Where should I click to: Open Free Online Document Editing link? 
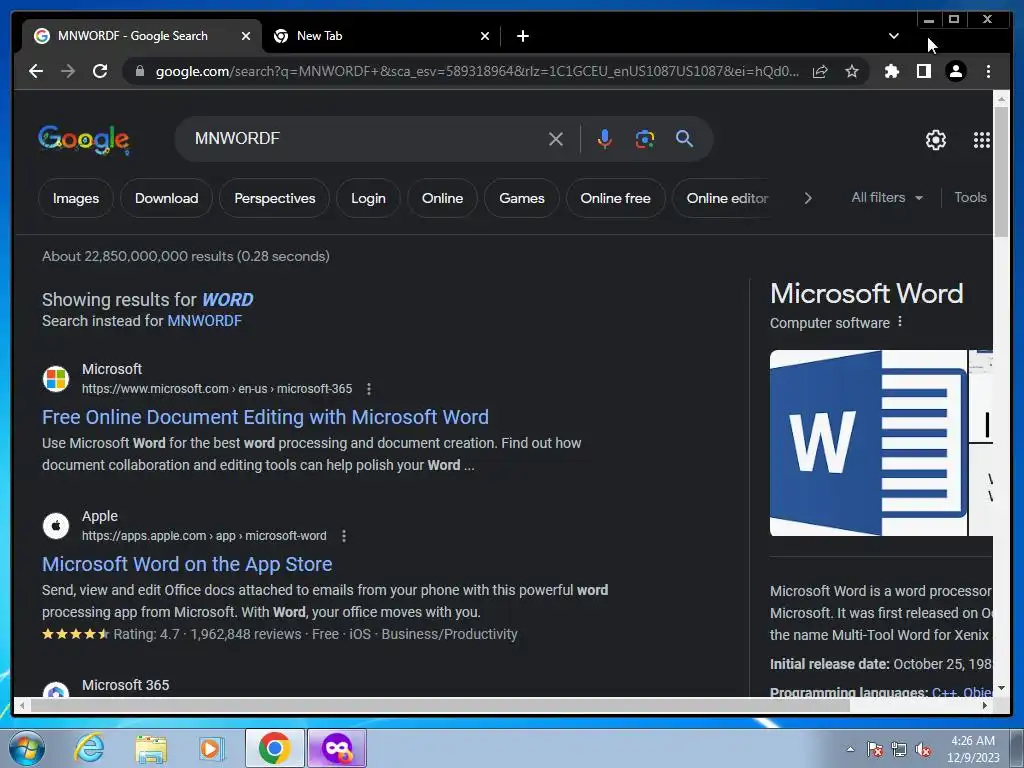click(265, 417)
